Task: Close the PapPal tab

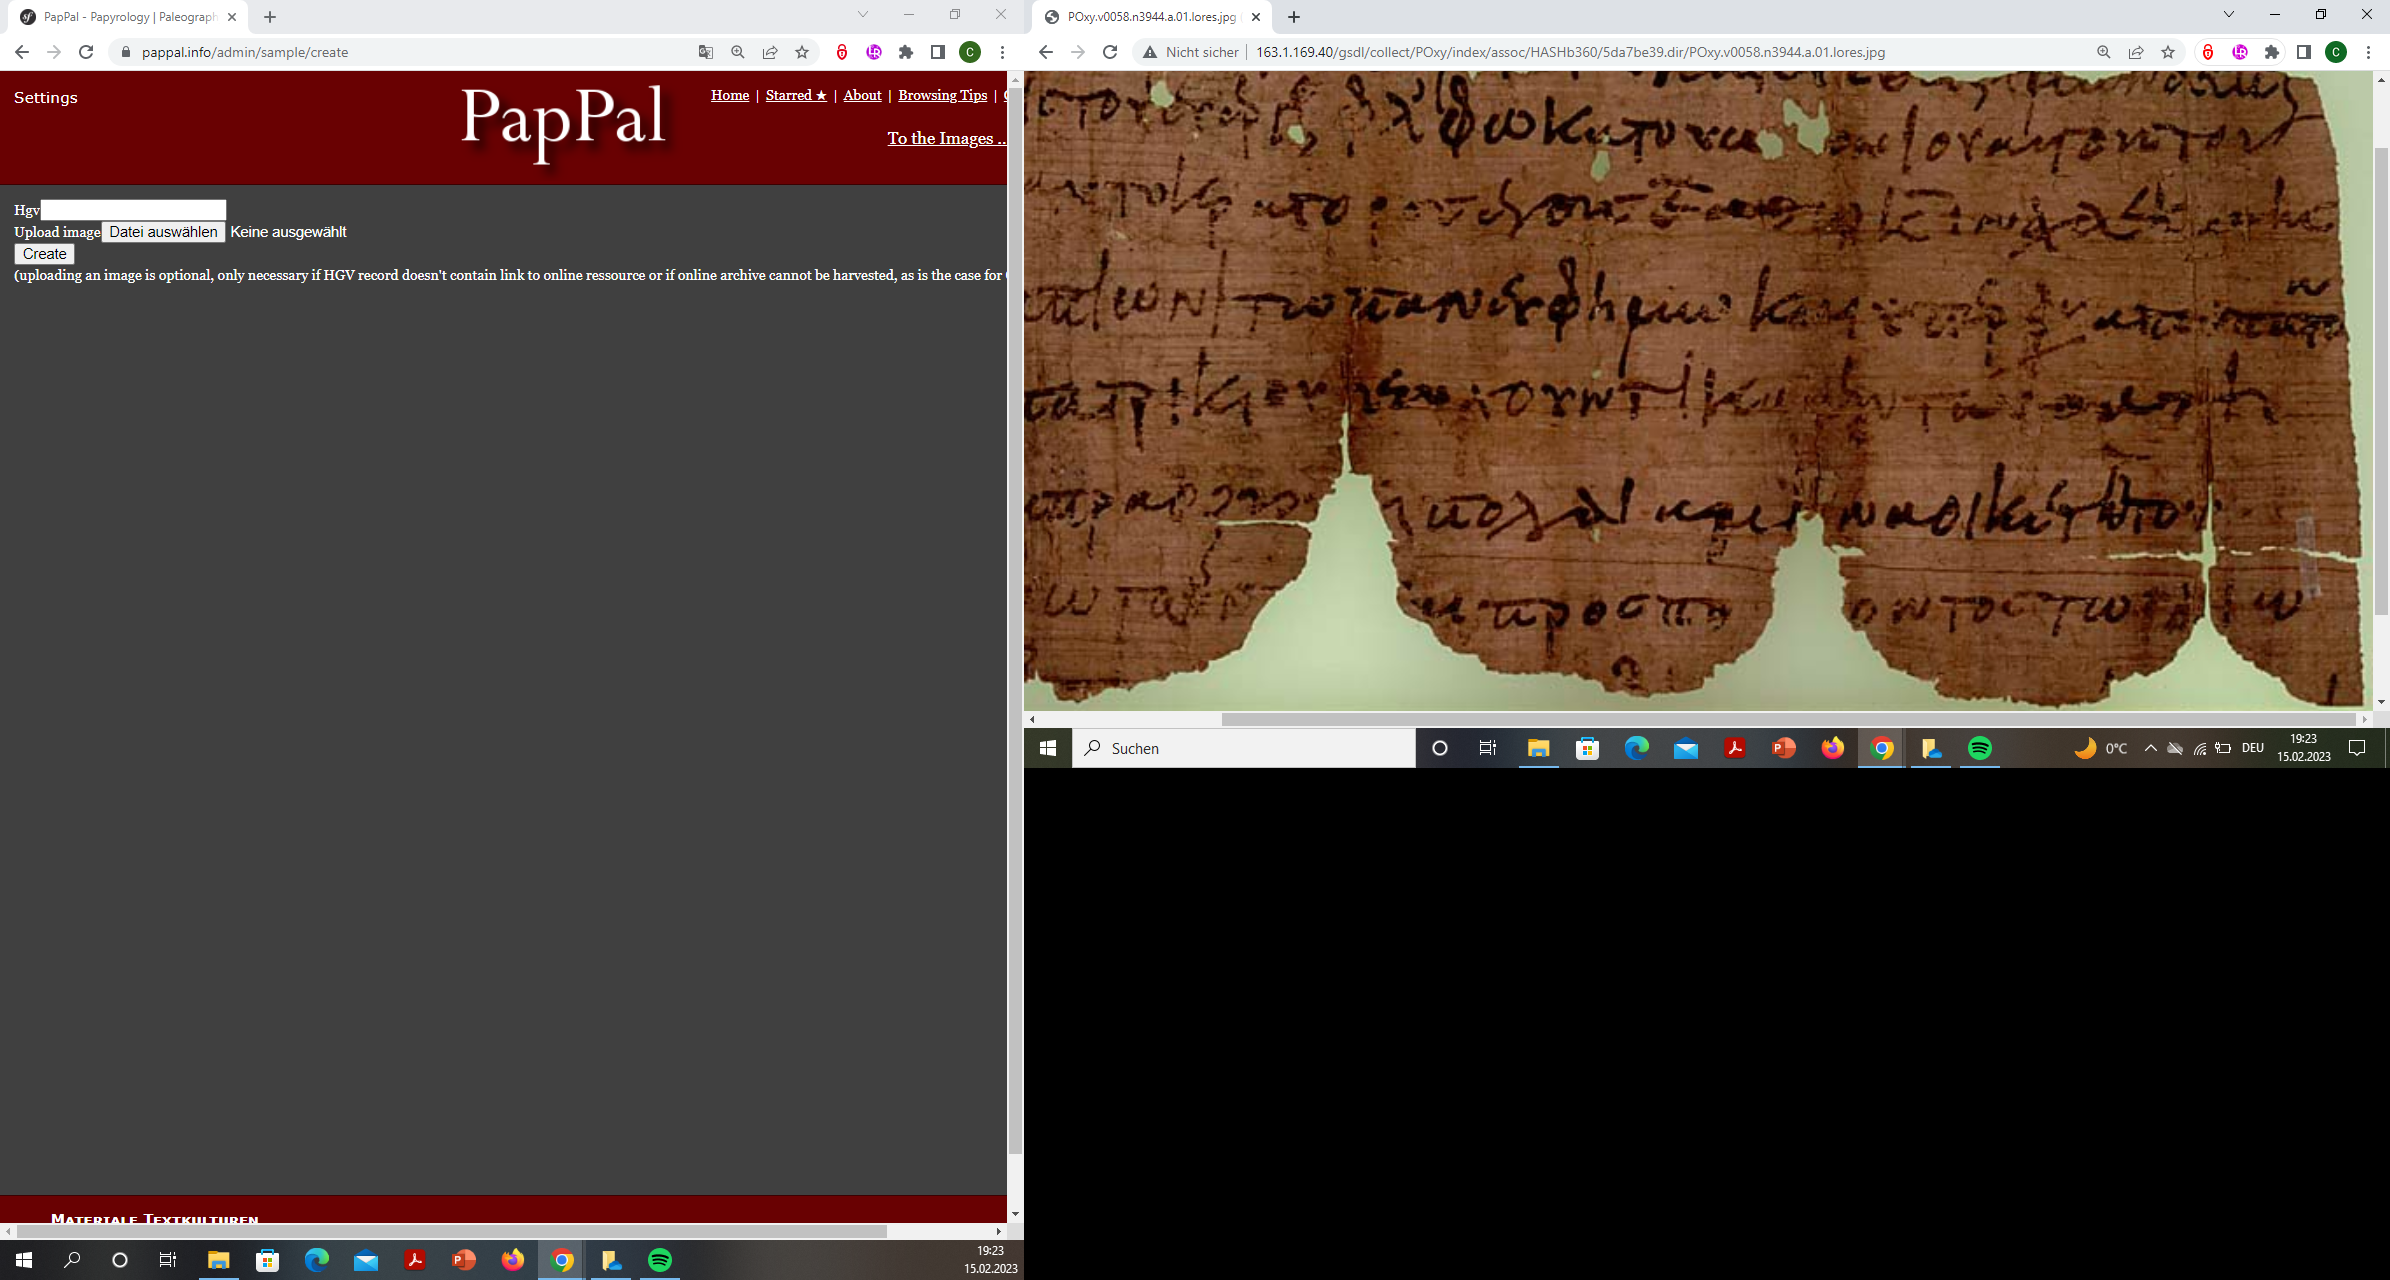Action: coord(232,17)
